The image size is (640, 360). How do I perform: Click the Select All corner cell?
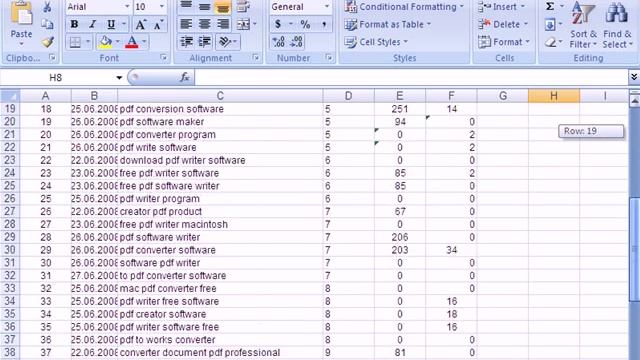[10, 96]
